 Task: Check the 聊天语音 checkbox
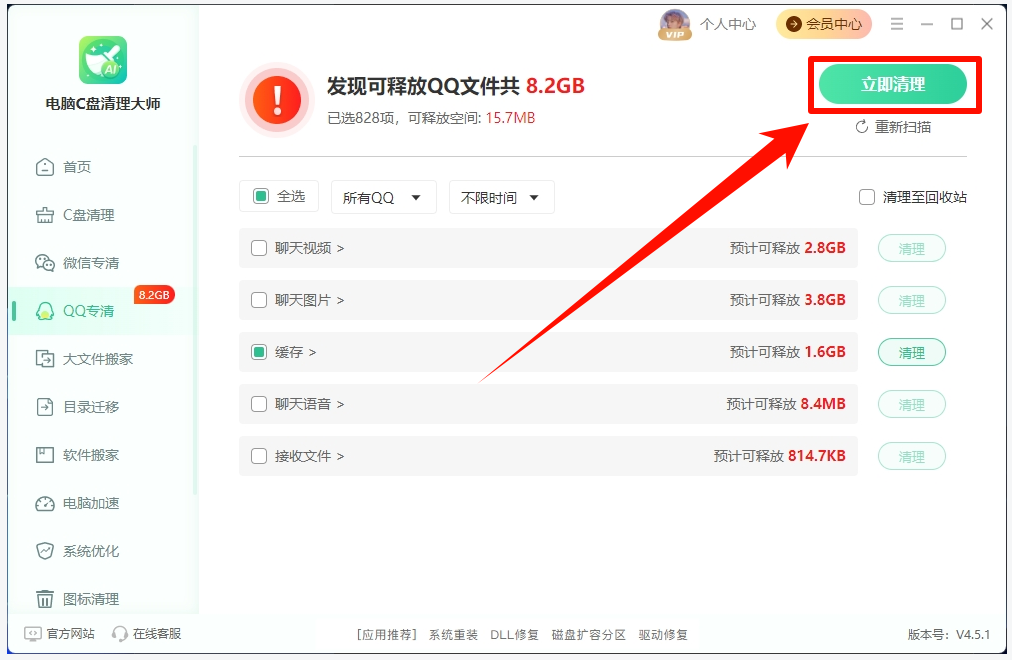click(x=259, y=404)
